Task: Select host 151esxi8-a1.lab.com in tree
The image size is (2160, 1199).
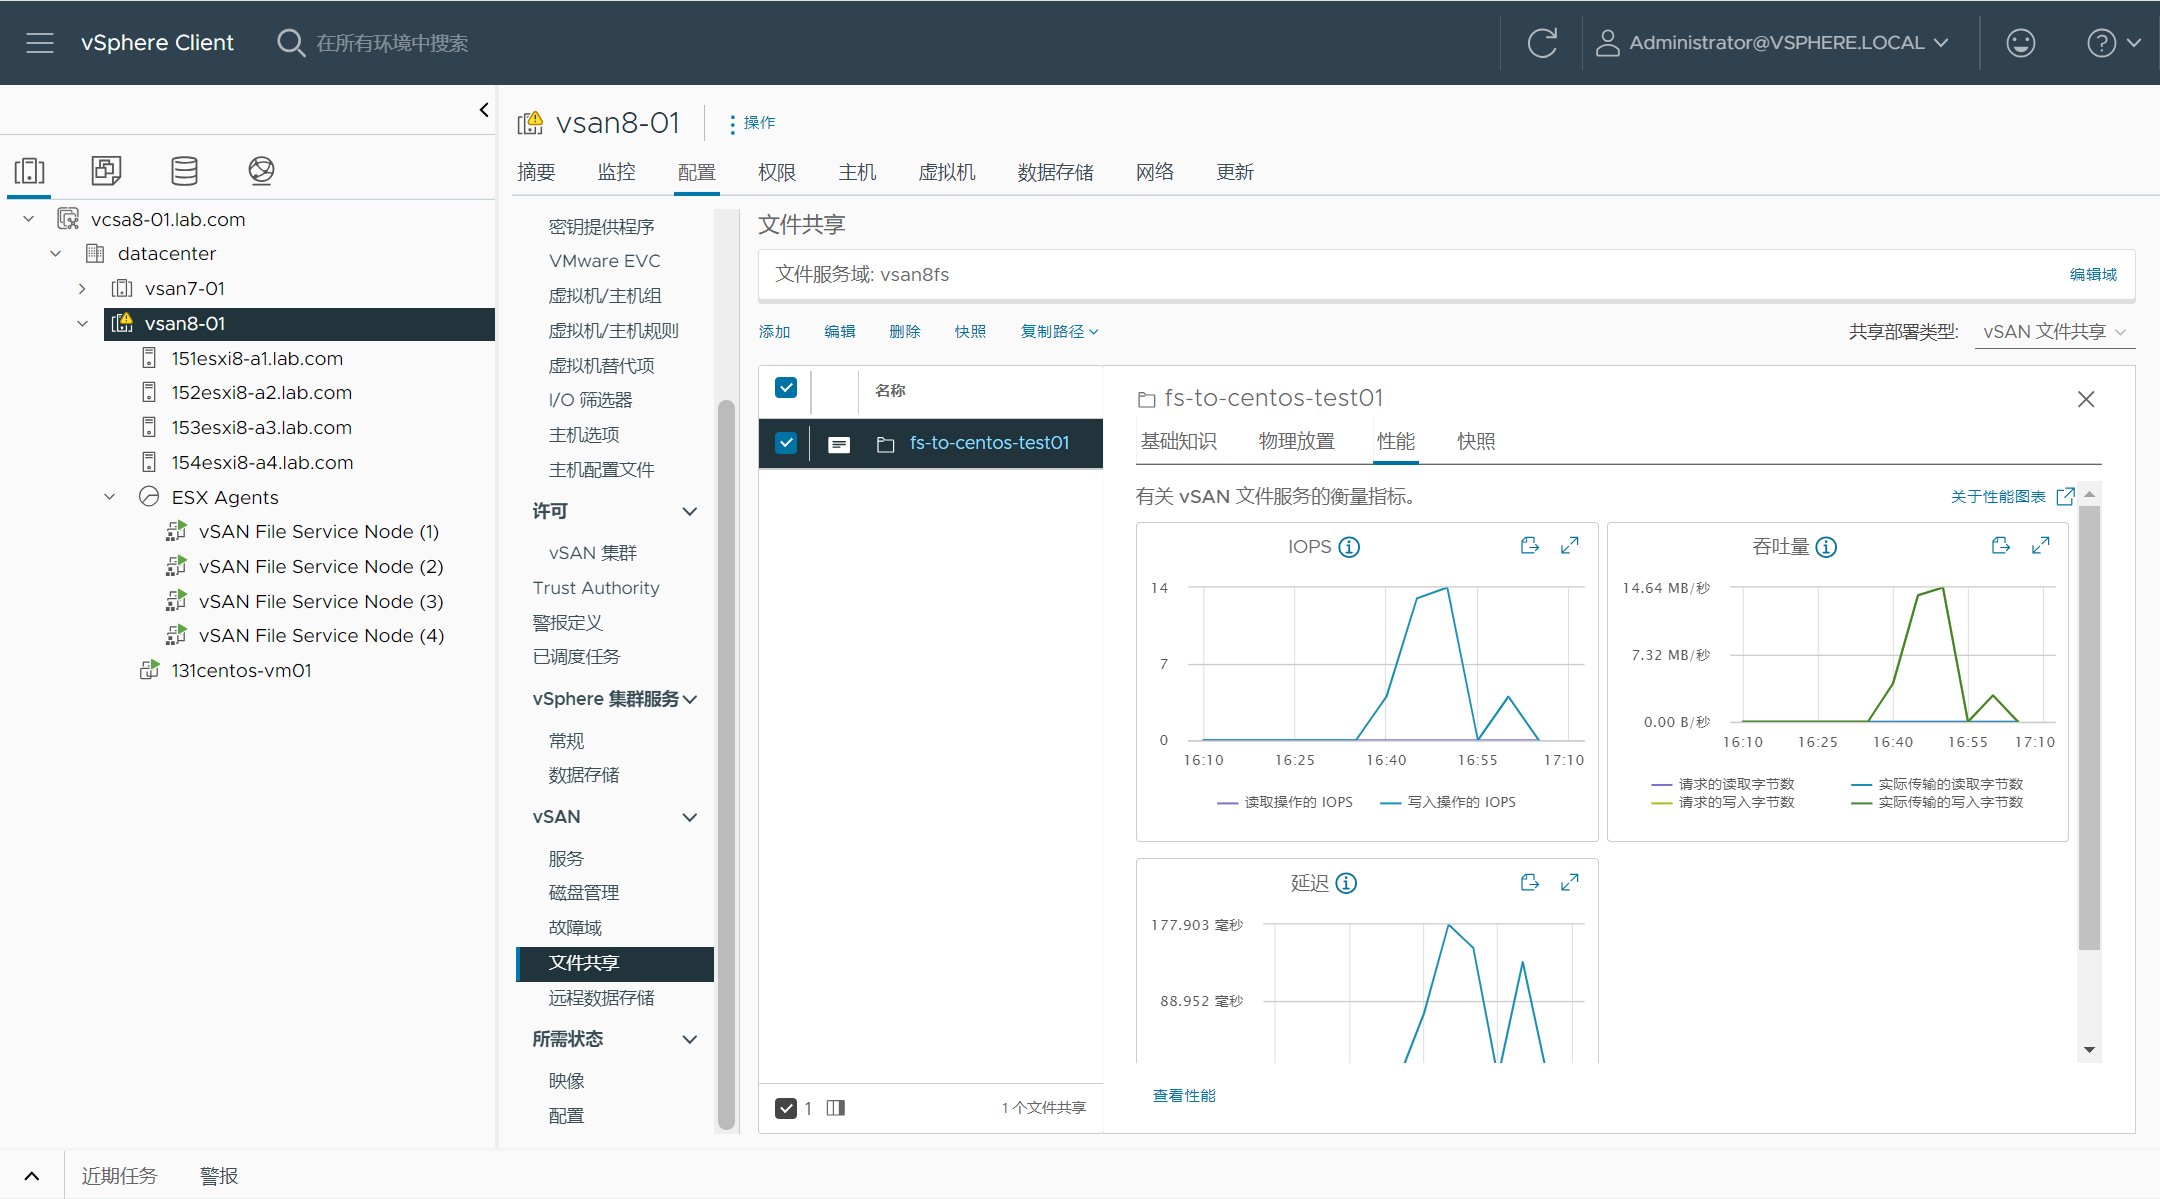Action: pos(257,359)
